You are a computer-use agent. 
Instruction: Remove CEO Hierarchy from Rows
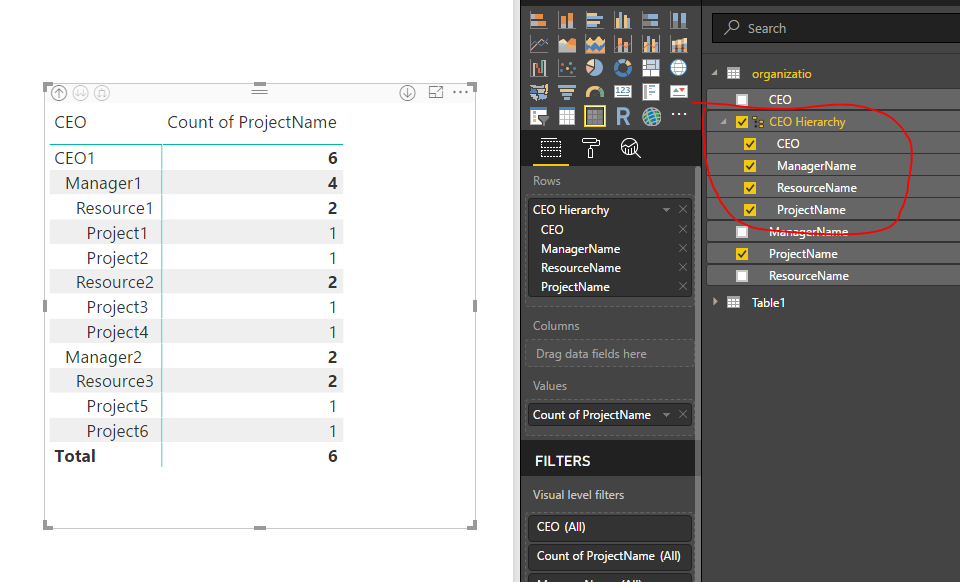point(683,209)
